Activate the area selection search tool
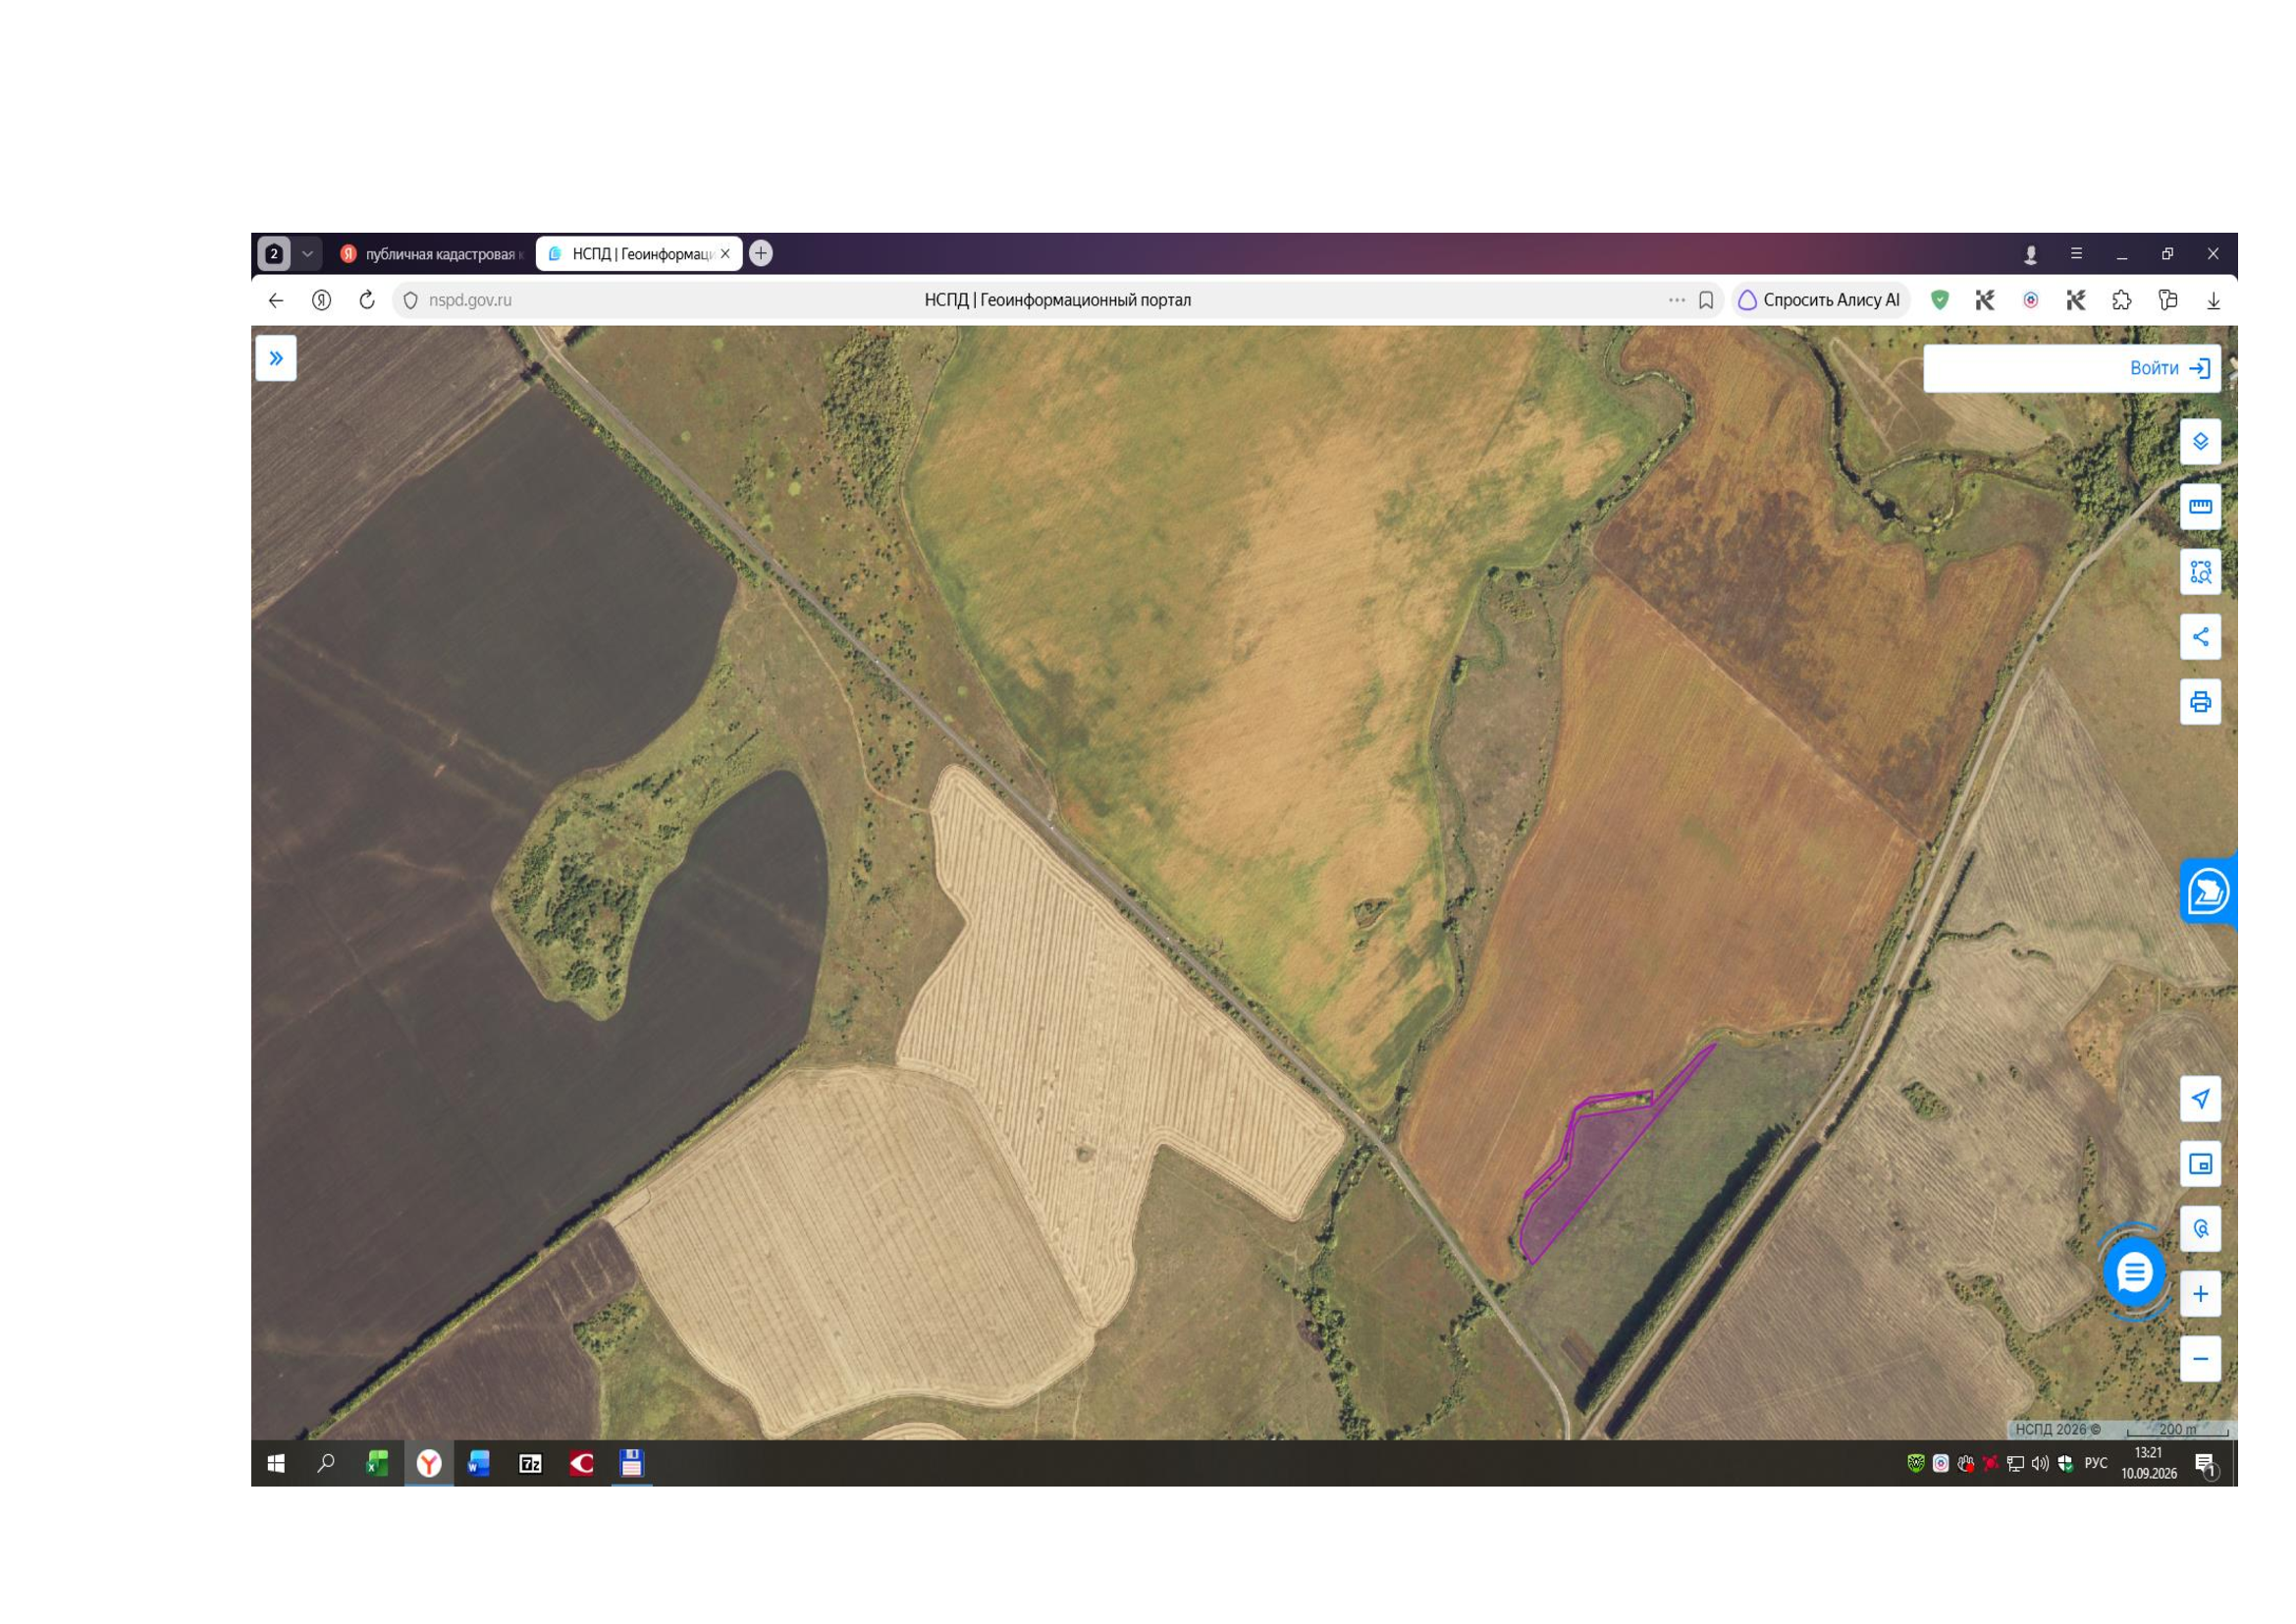 2200,572
